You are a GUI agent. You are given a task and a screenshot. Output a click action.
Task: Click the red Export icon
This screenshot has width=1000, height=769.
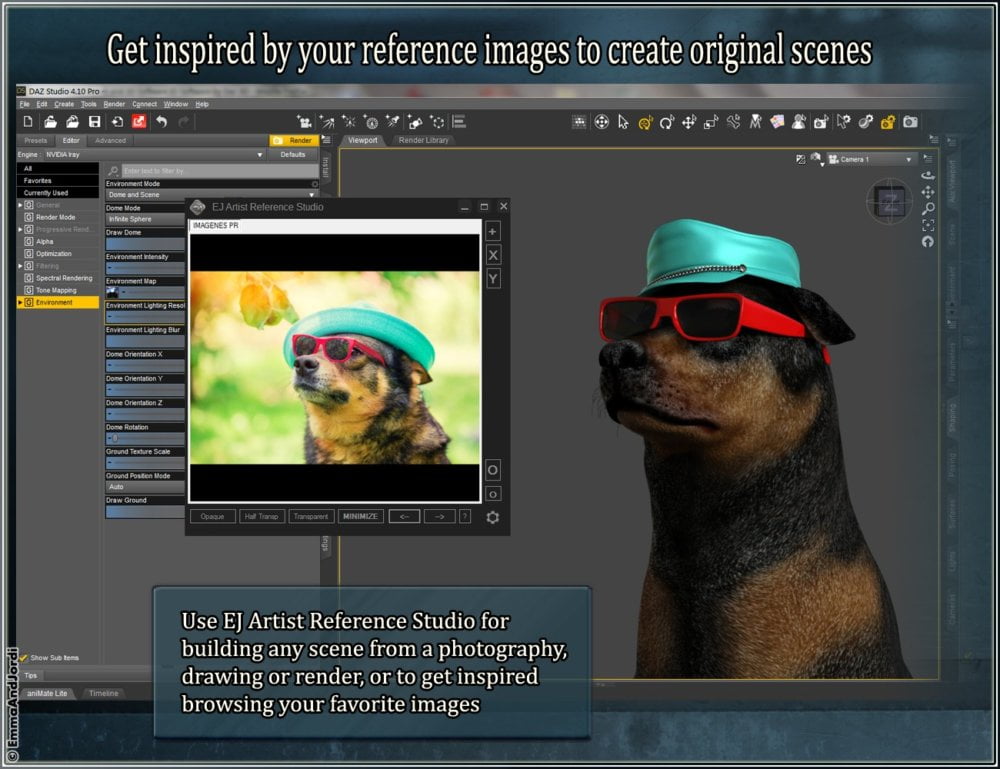tap(139, 121)
